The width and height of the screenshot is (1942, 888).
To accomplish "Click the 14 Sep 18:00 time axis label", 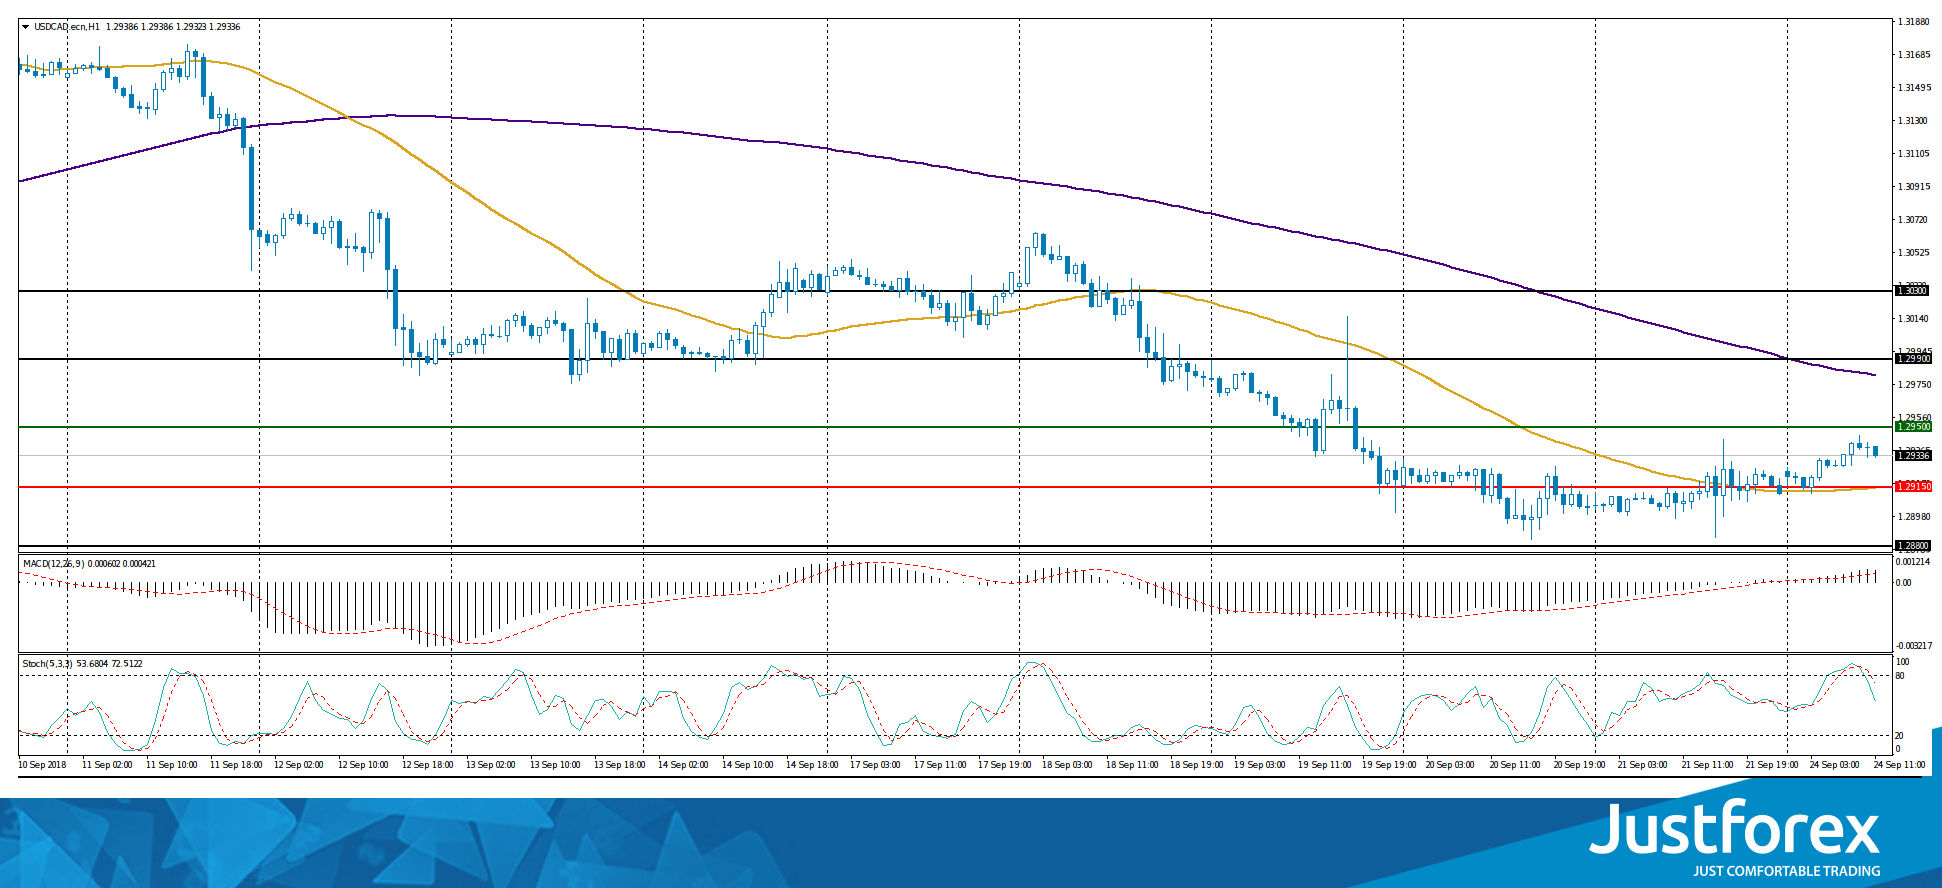I will point(812,765).
